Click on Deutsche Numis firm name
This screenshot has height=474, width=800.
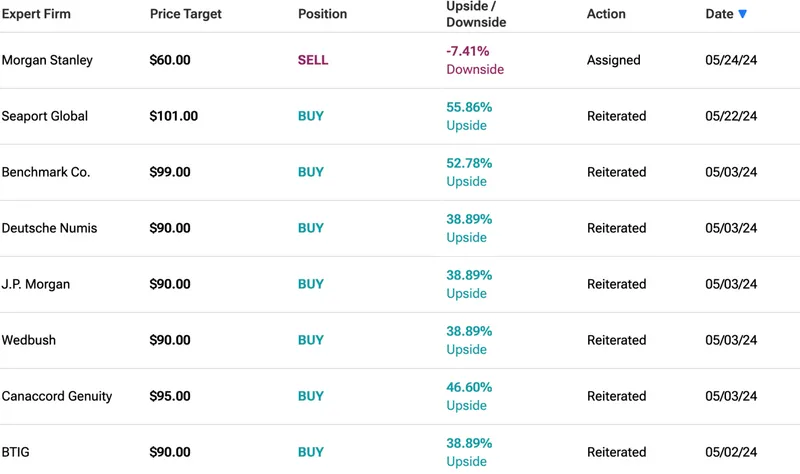pos(50,228)
